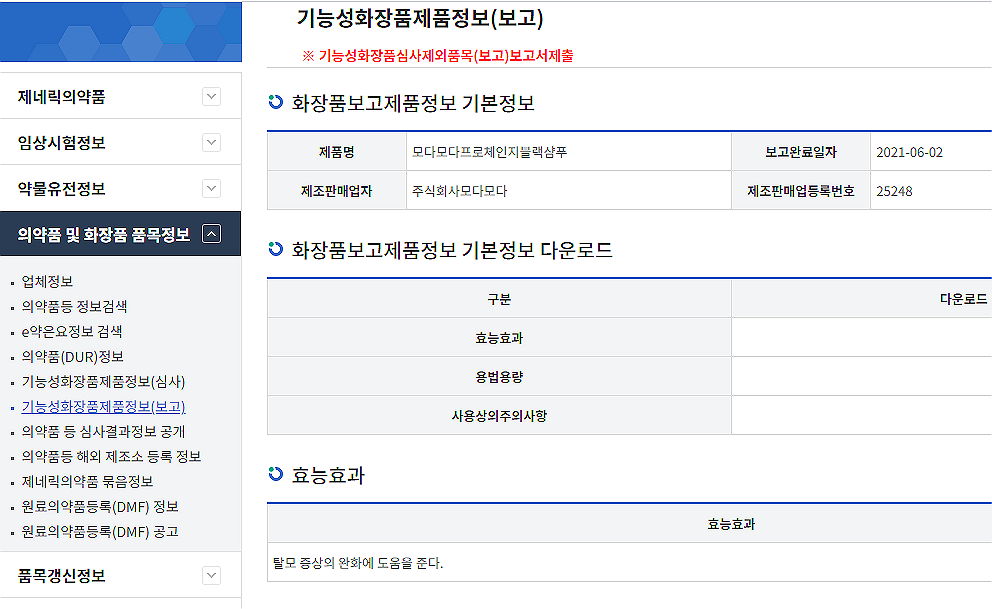The height and width of the screenshot is (609, 992).
Task: Select registration number 25248
Action: pos(894,191)
